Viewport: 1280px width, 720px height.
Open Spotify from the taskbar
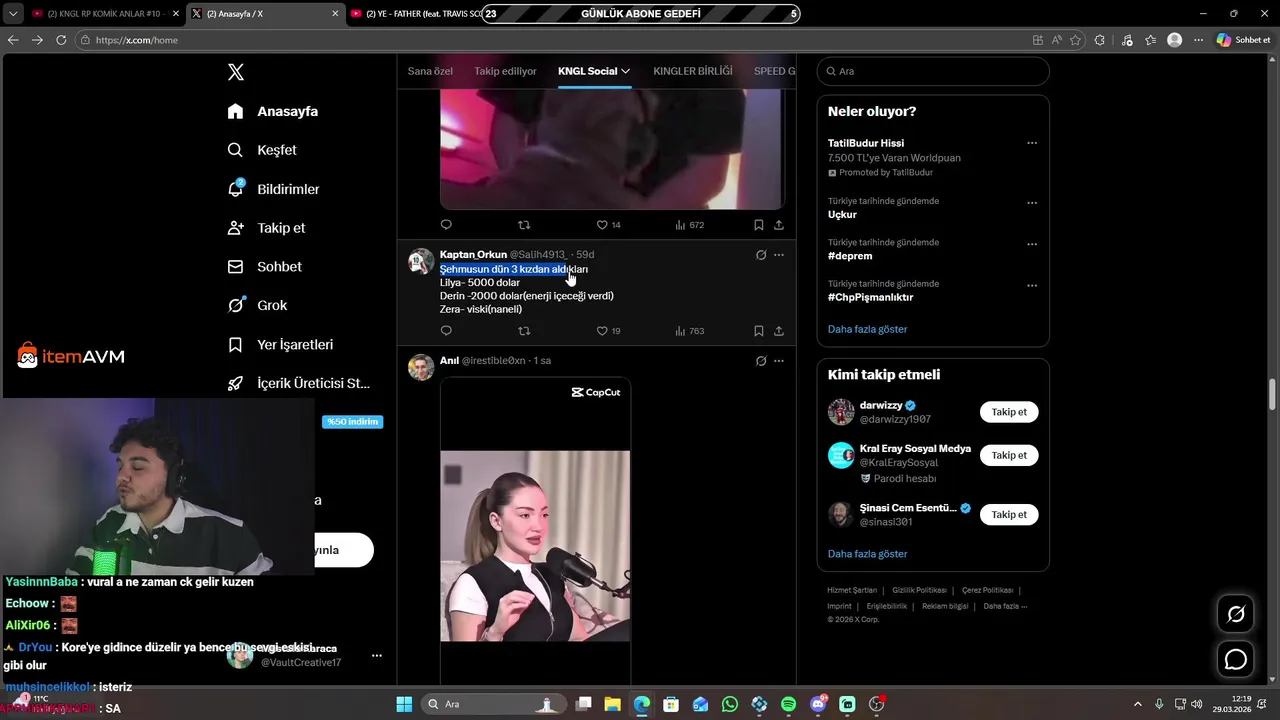[x=788, y=704]
